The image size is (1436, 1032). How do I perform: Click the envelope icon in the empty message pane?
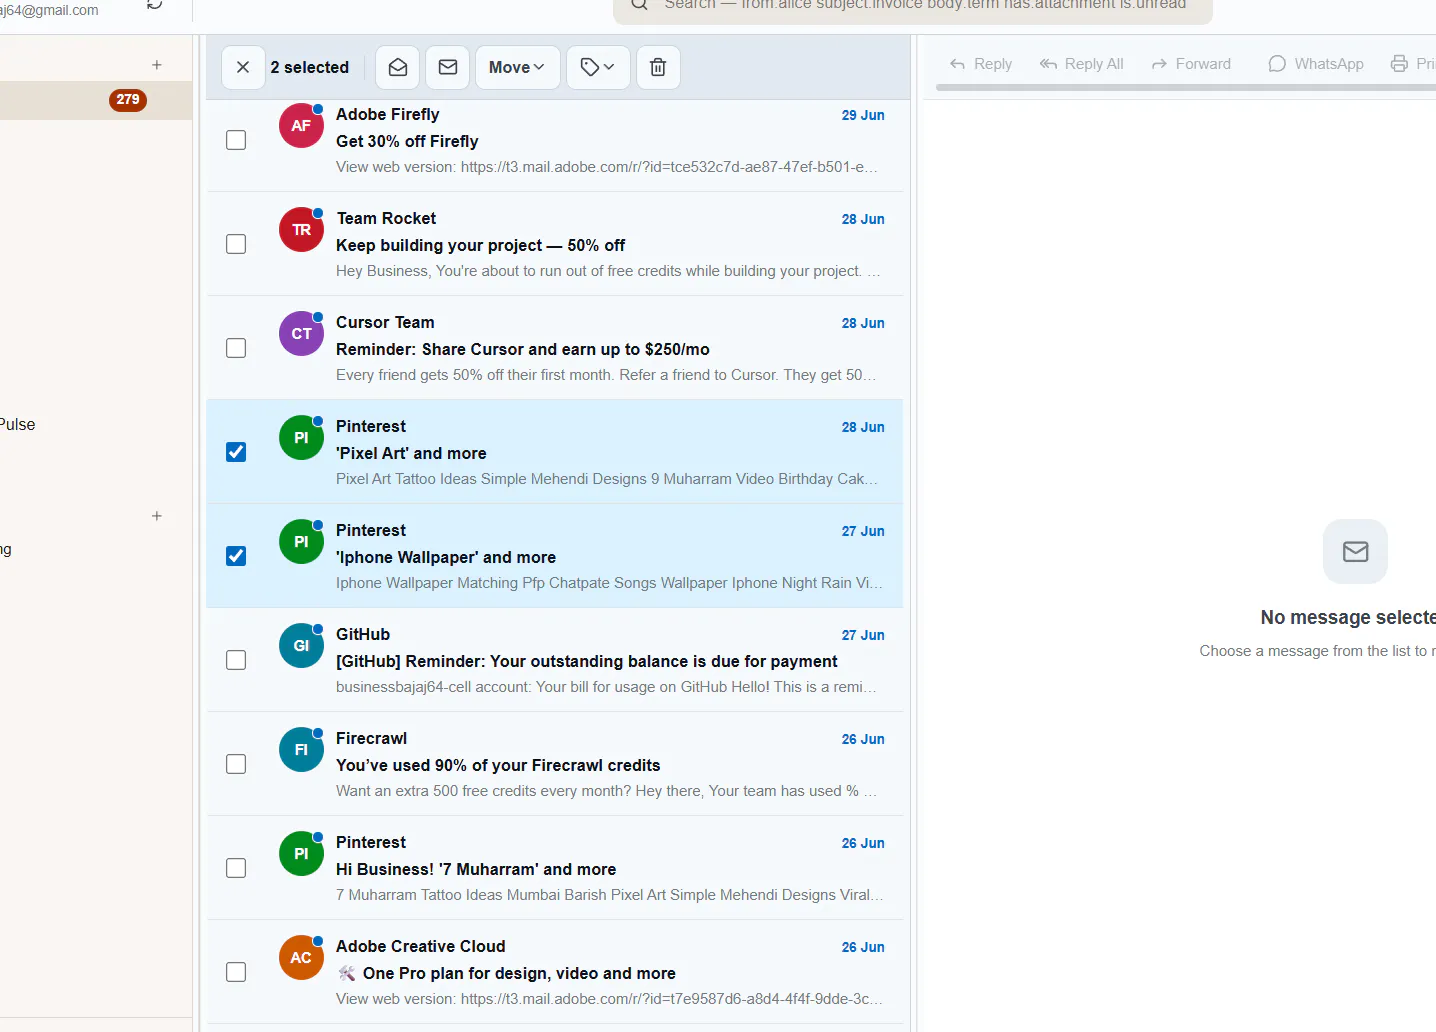[1355, 551]
